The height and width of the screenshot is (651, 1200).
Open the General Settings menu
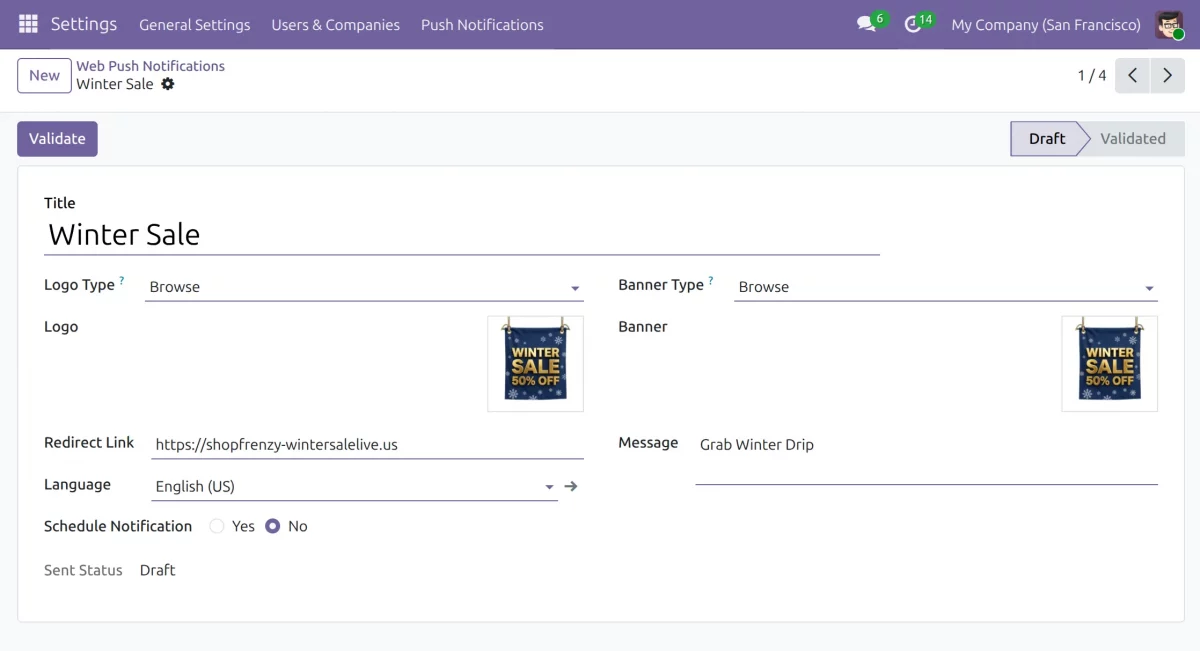(195, 25)
